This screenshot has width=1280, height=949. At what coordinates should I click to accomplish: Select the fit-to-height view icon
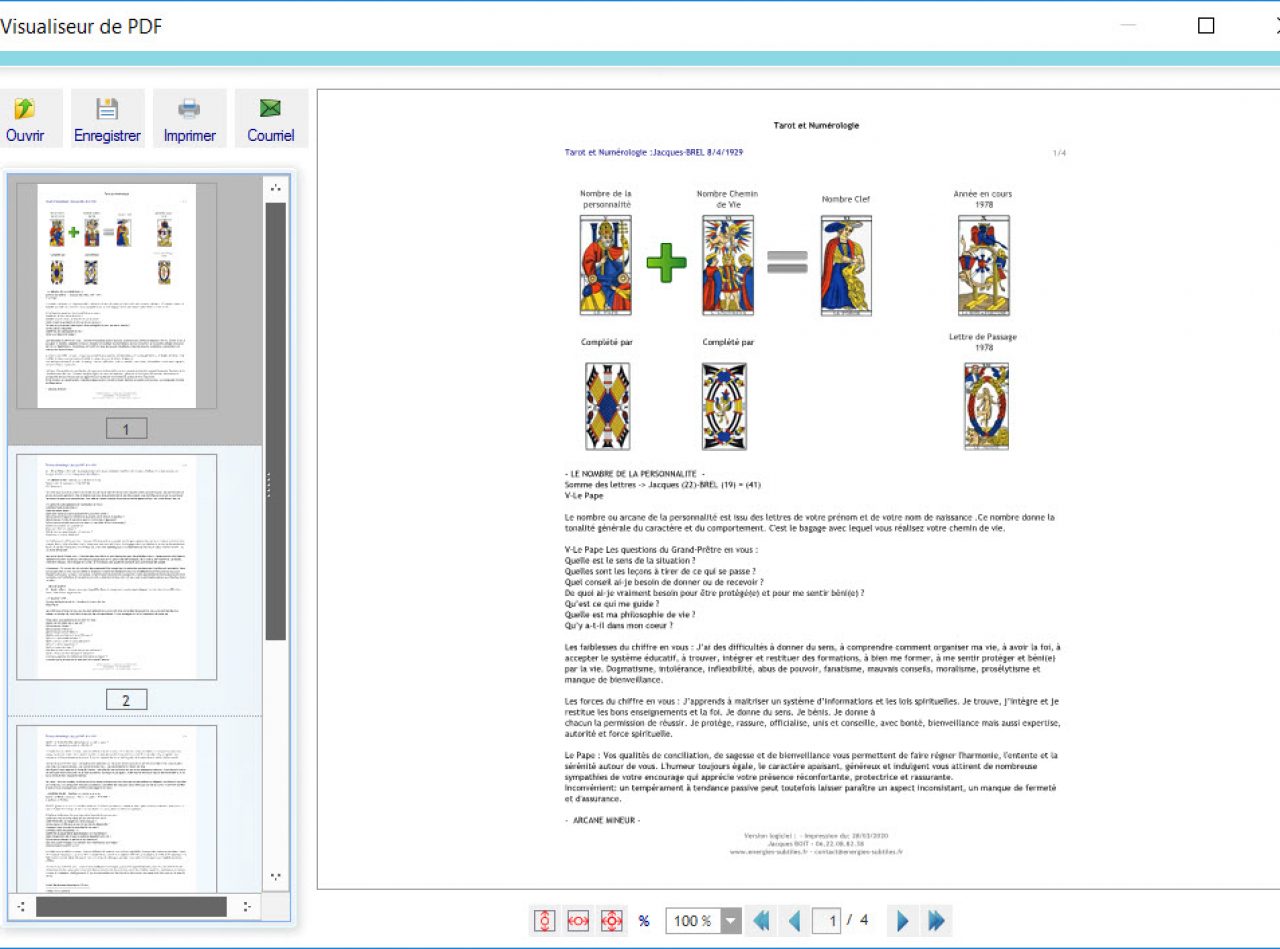click(x=543, y=920)
